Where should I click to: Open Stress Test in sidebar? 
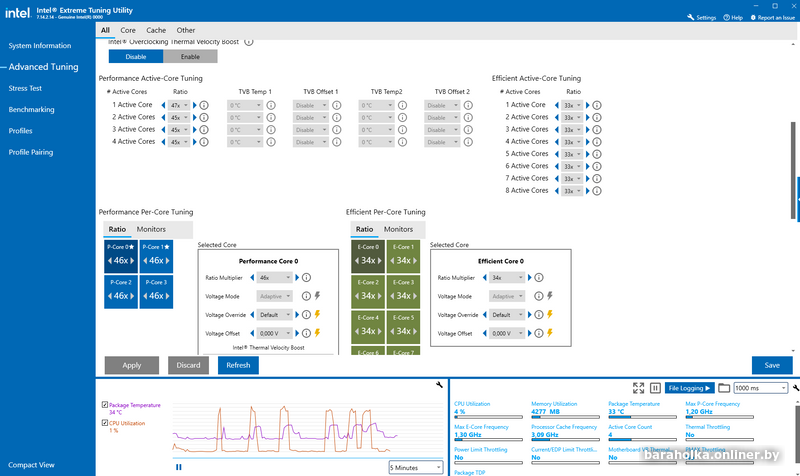point(25,88)
